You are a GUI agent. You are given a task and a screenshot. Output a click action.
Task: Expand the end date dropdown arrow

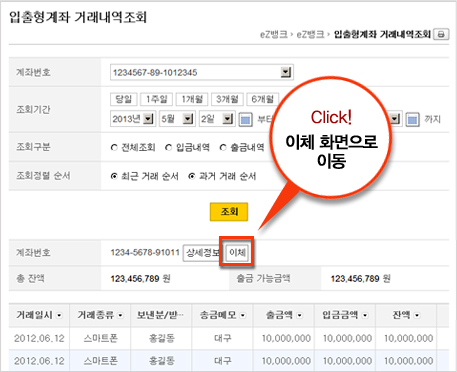click(395, 119)
